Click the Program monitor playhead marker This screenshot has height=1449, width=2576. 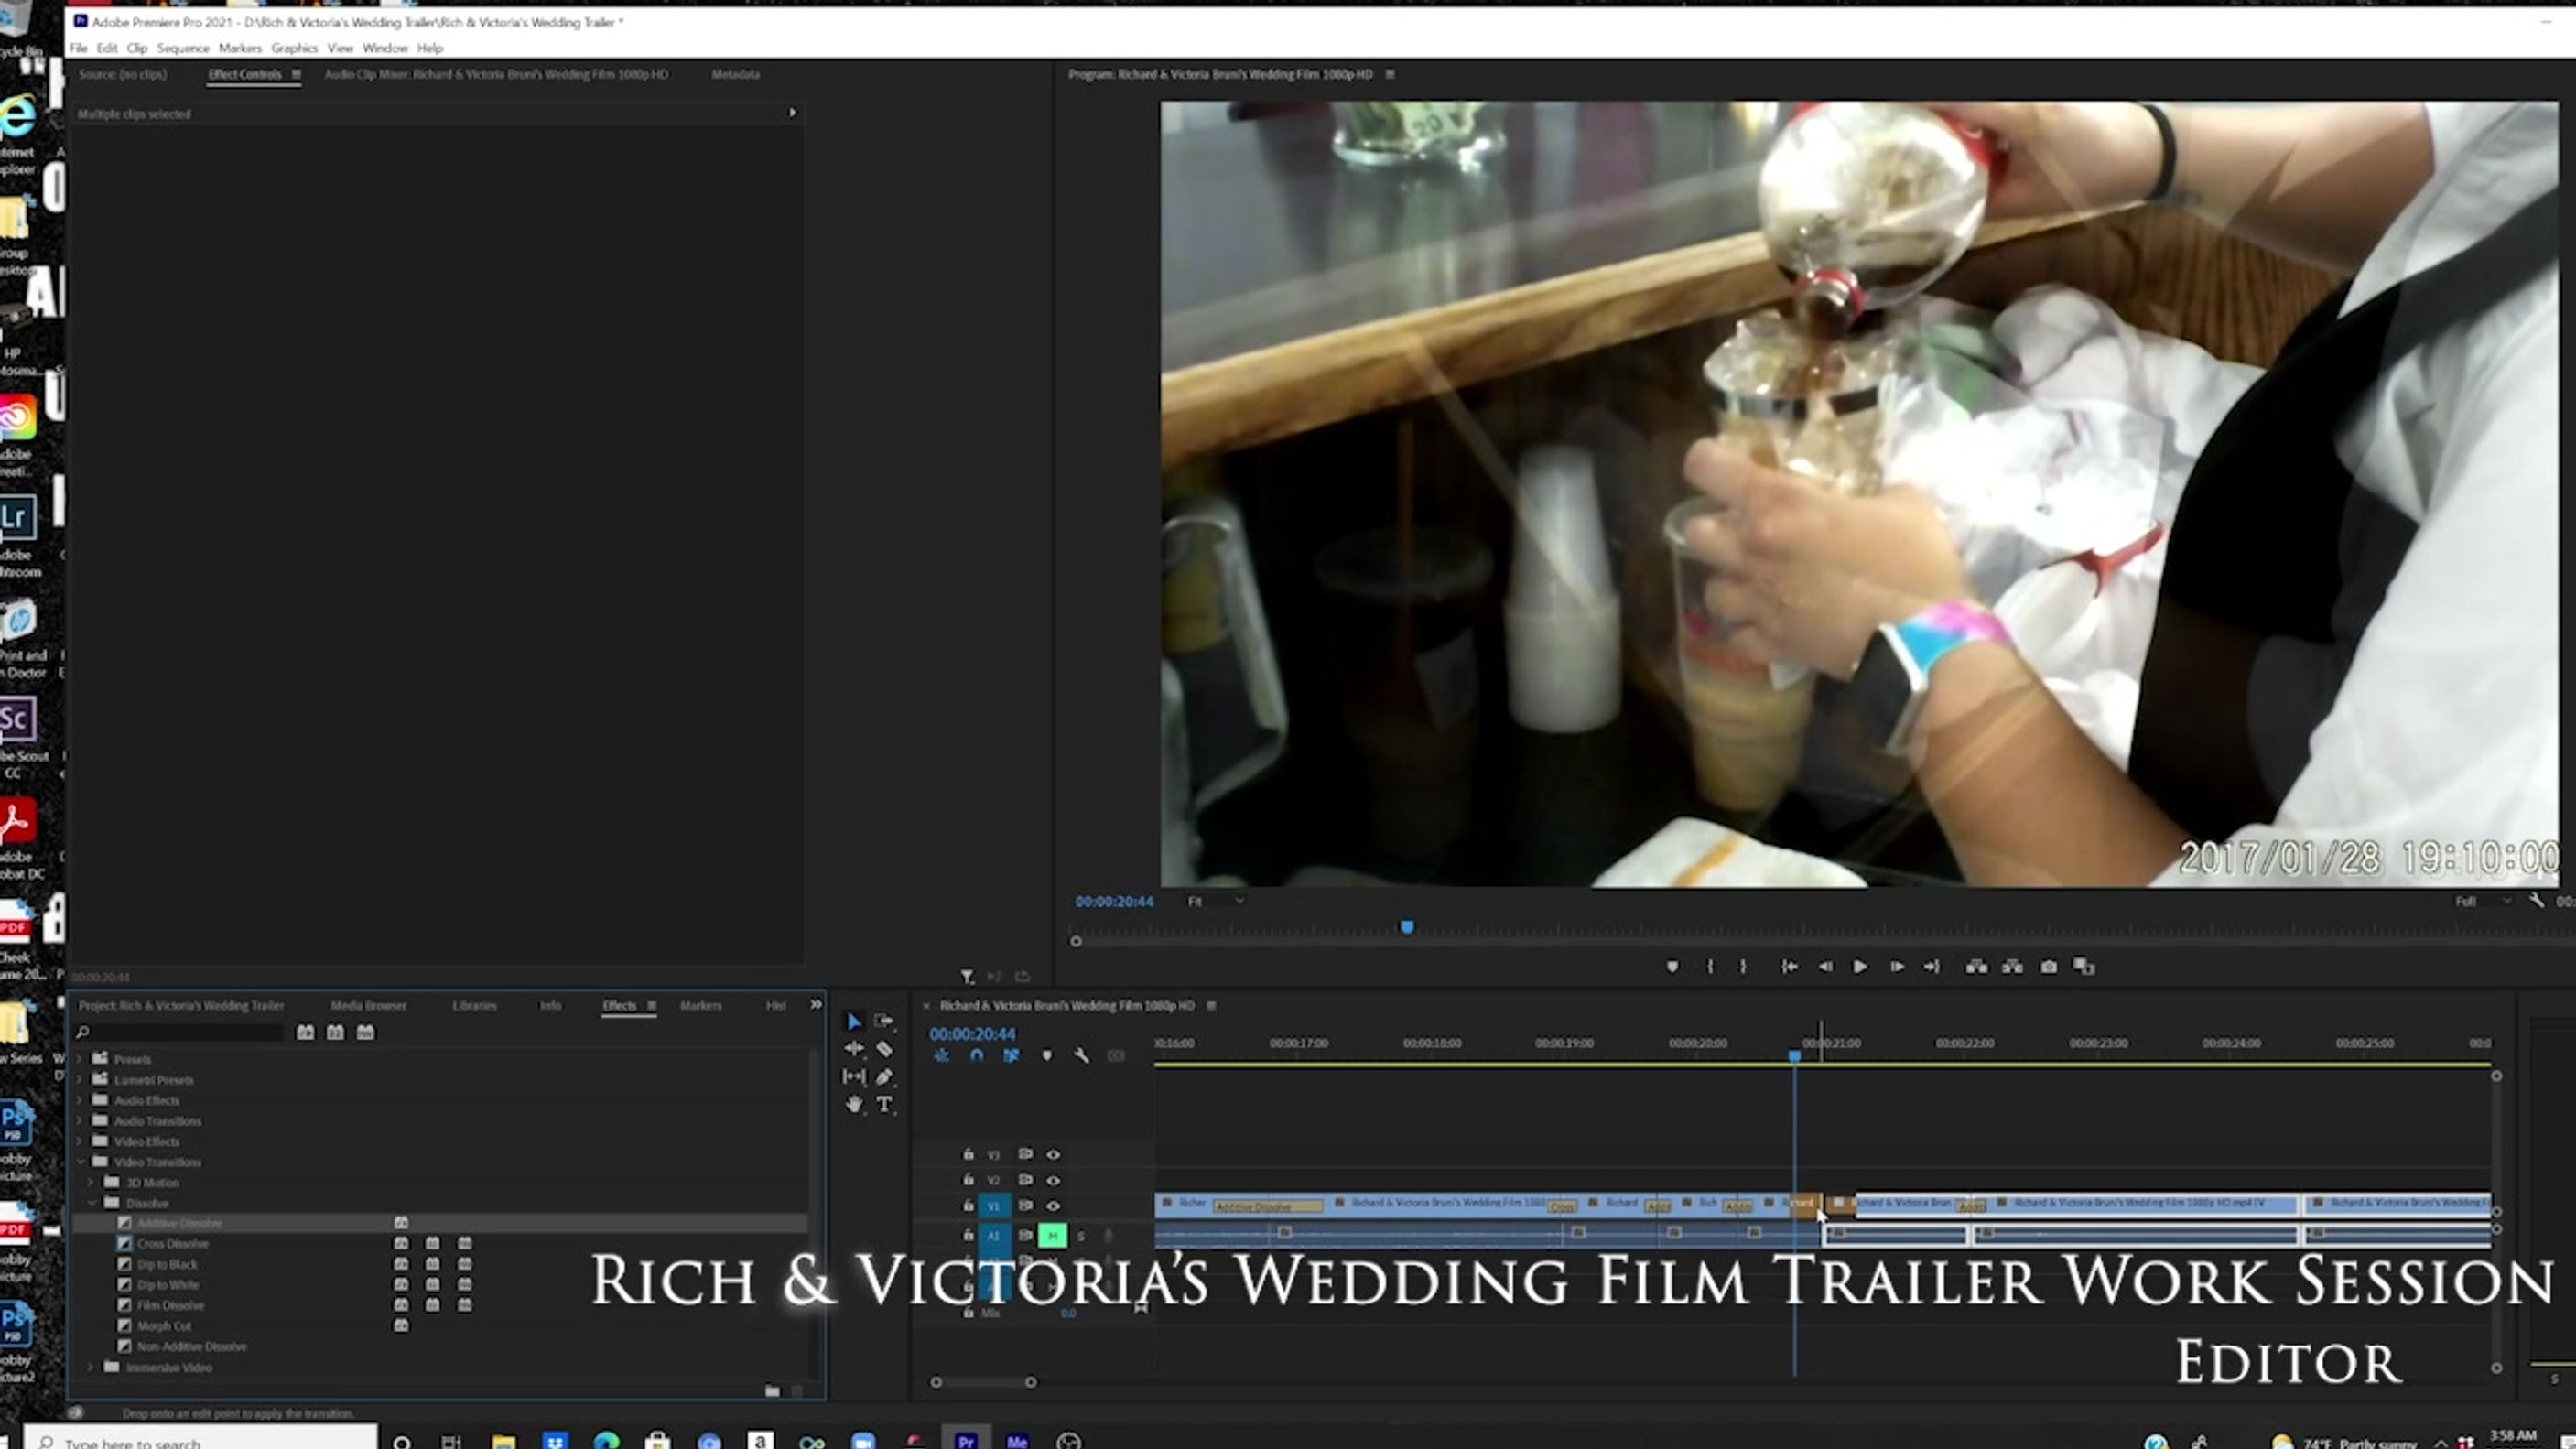[x=1406, y=928]
